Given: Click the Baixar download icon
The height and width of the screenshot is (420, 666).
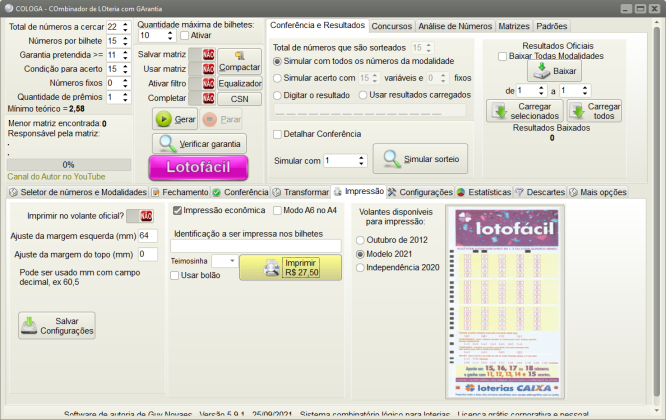Looking at the screenshot, I should pos(542,70).
